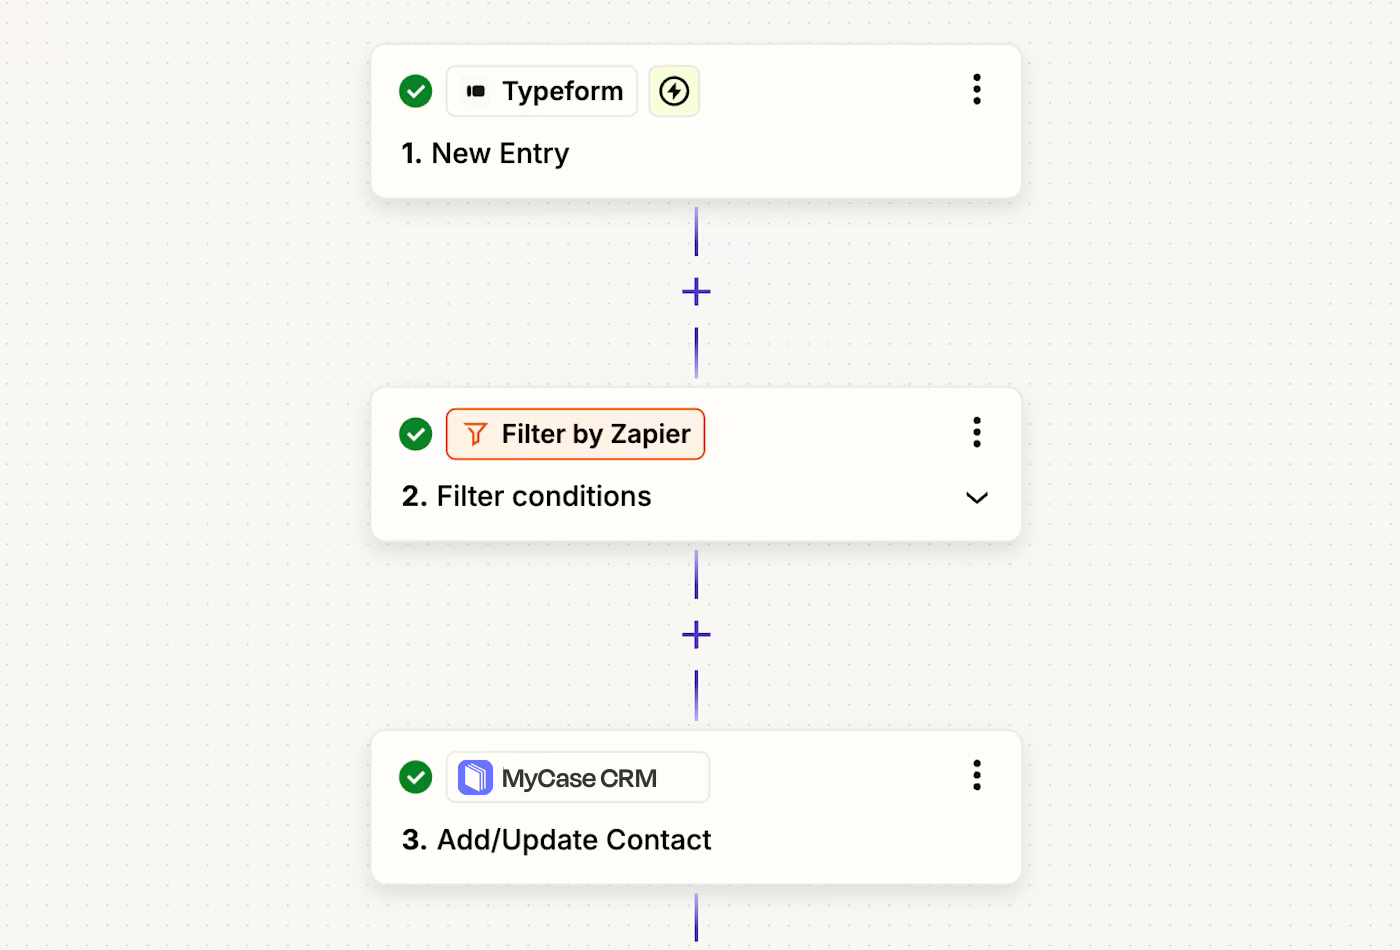The height and width of the screenshot is (950, 1400).
Task: Click the orange filter funnel icon
Action: point(476,434)
